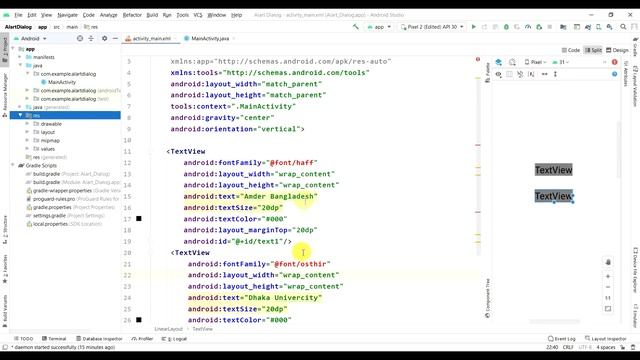640x360 pixels.
Task: Click the LinearLayout breadcrumb
Action: [169, 329]
